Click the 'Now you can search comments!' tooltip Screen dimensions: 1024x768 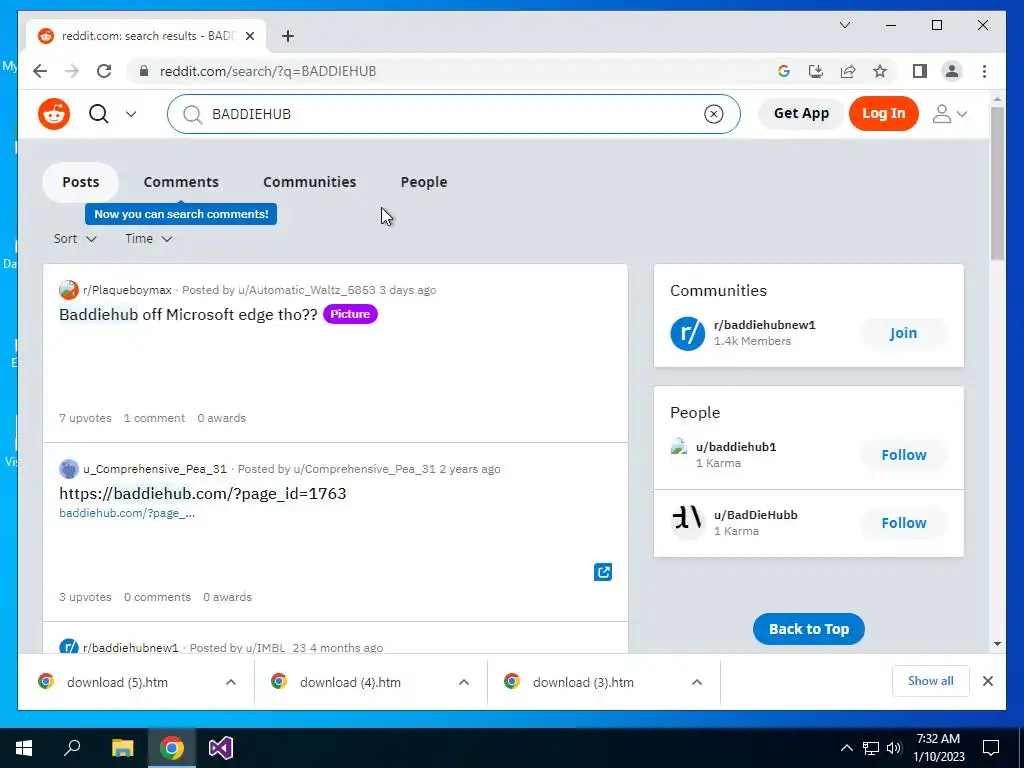[181, 214]
